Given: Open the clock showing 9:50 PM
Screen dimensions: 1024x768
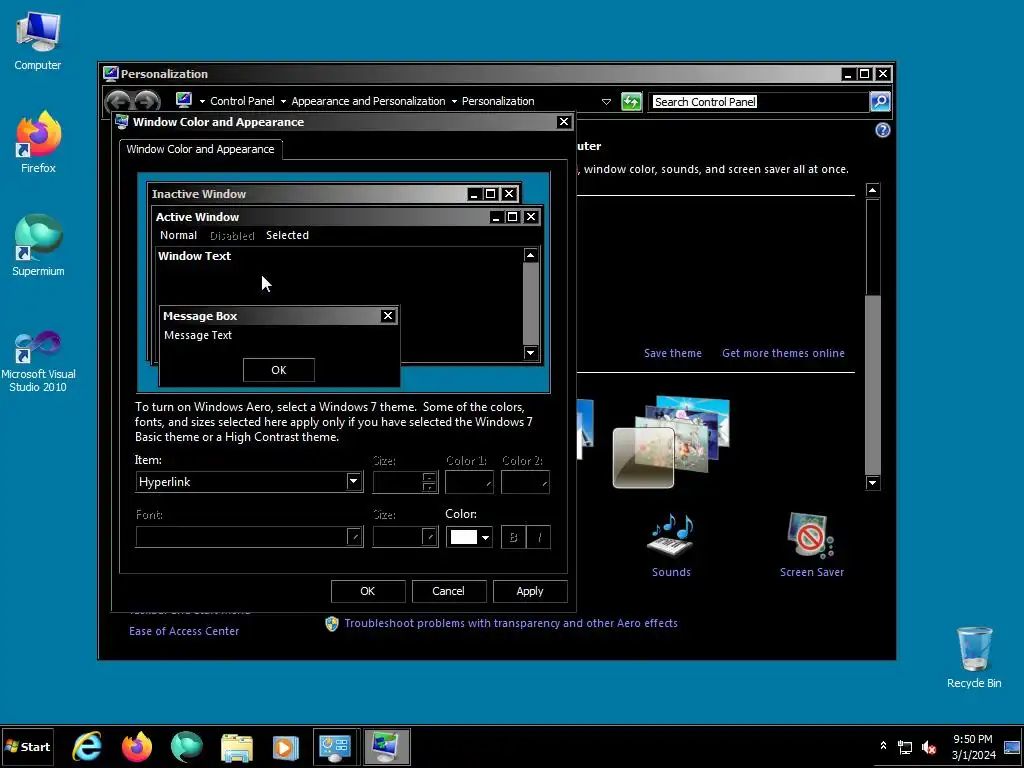Looking at the screenshot, I should pyautogui.click(x=973, y=746).
